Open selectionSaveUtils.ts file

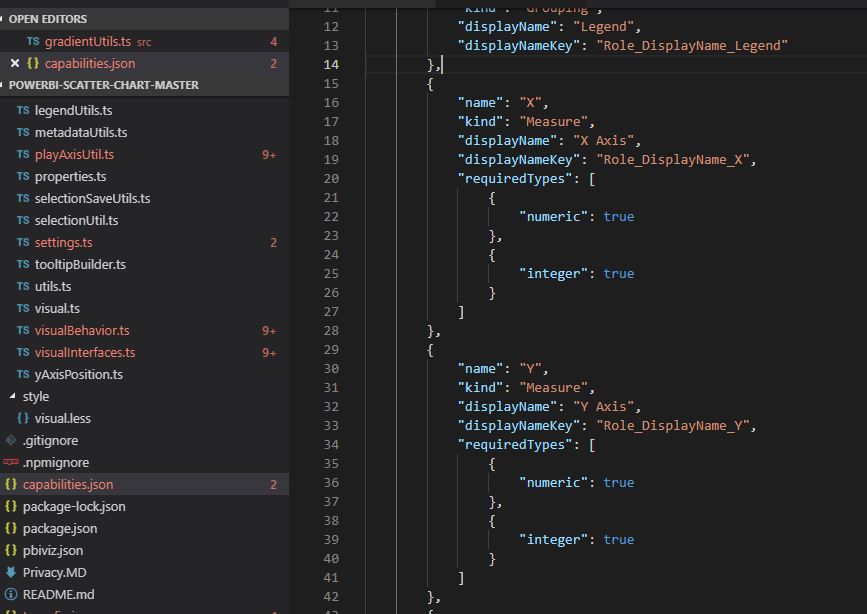[144, 199]
